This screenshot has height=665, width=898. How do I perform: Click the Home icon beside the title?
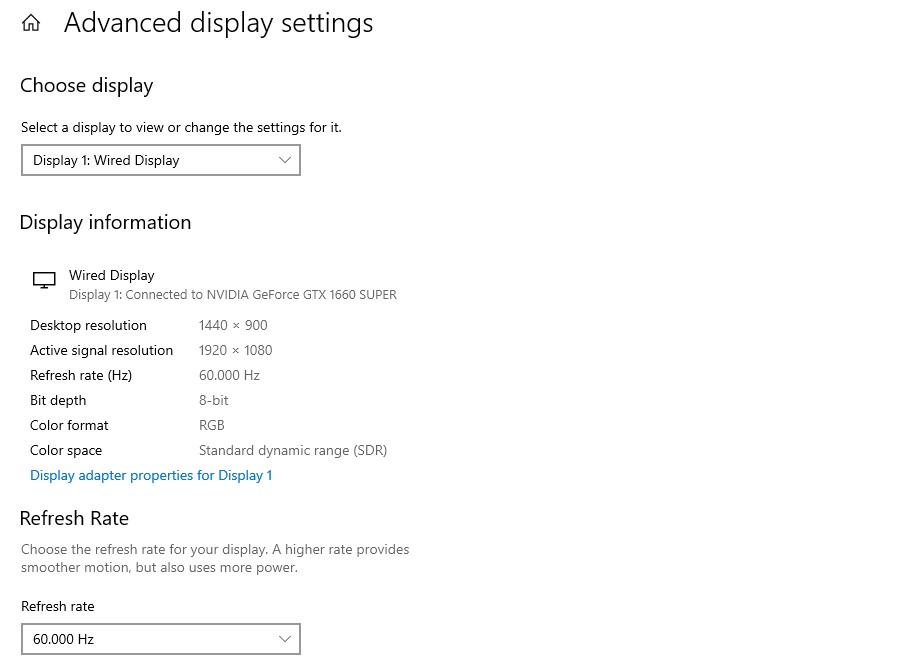coord(31,23)
